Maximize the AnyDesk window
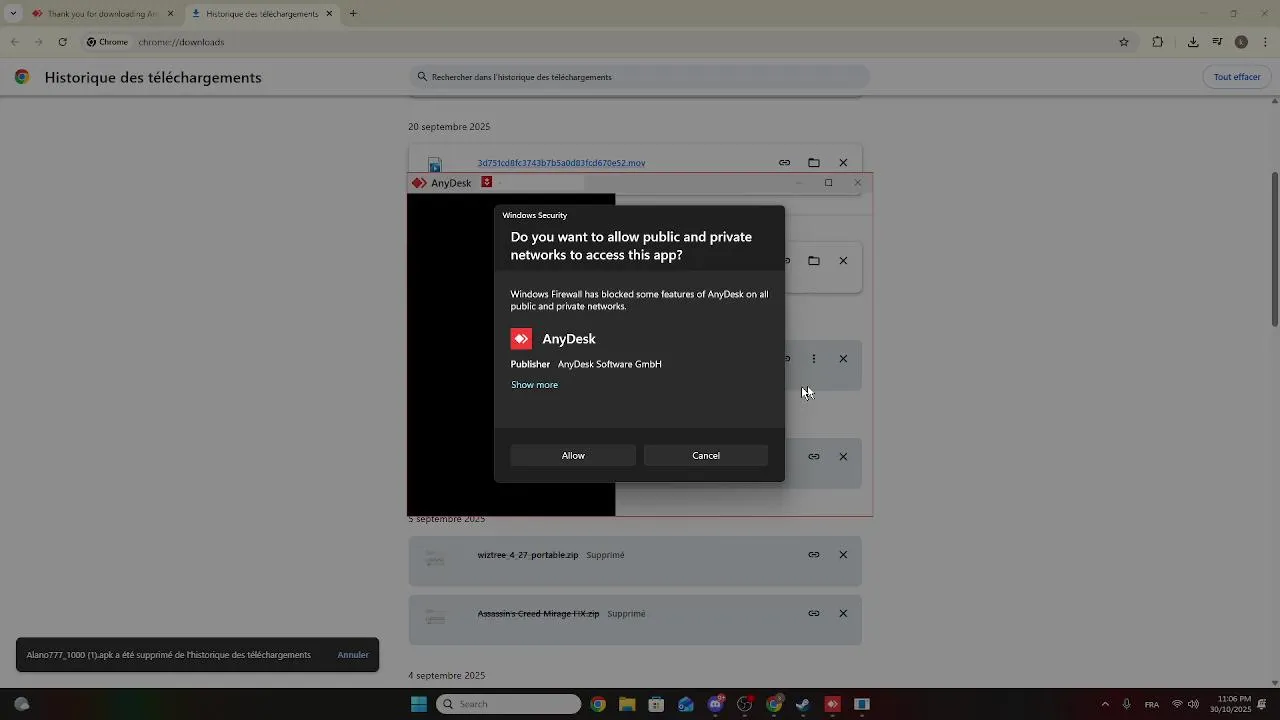 pyautogui.click(x=828, y=183)
